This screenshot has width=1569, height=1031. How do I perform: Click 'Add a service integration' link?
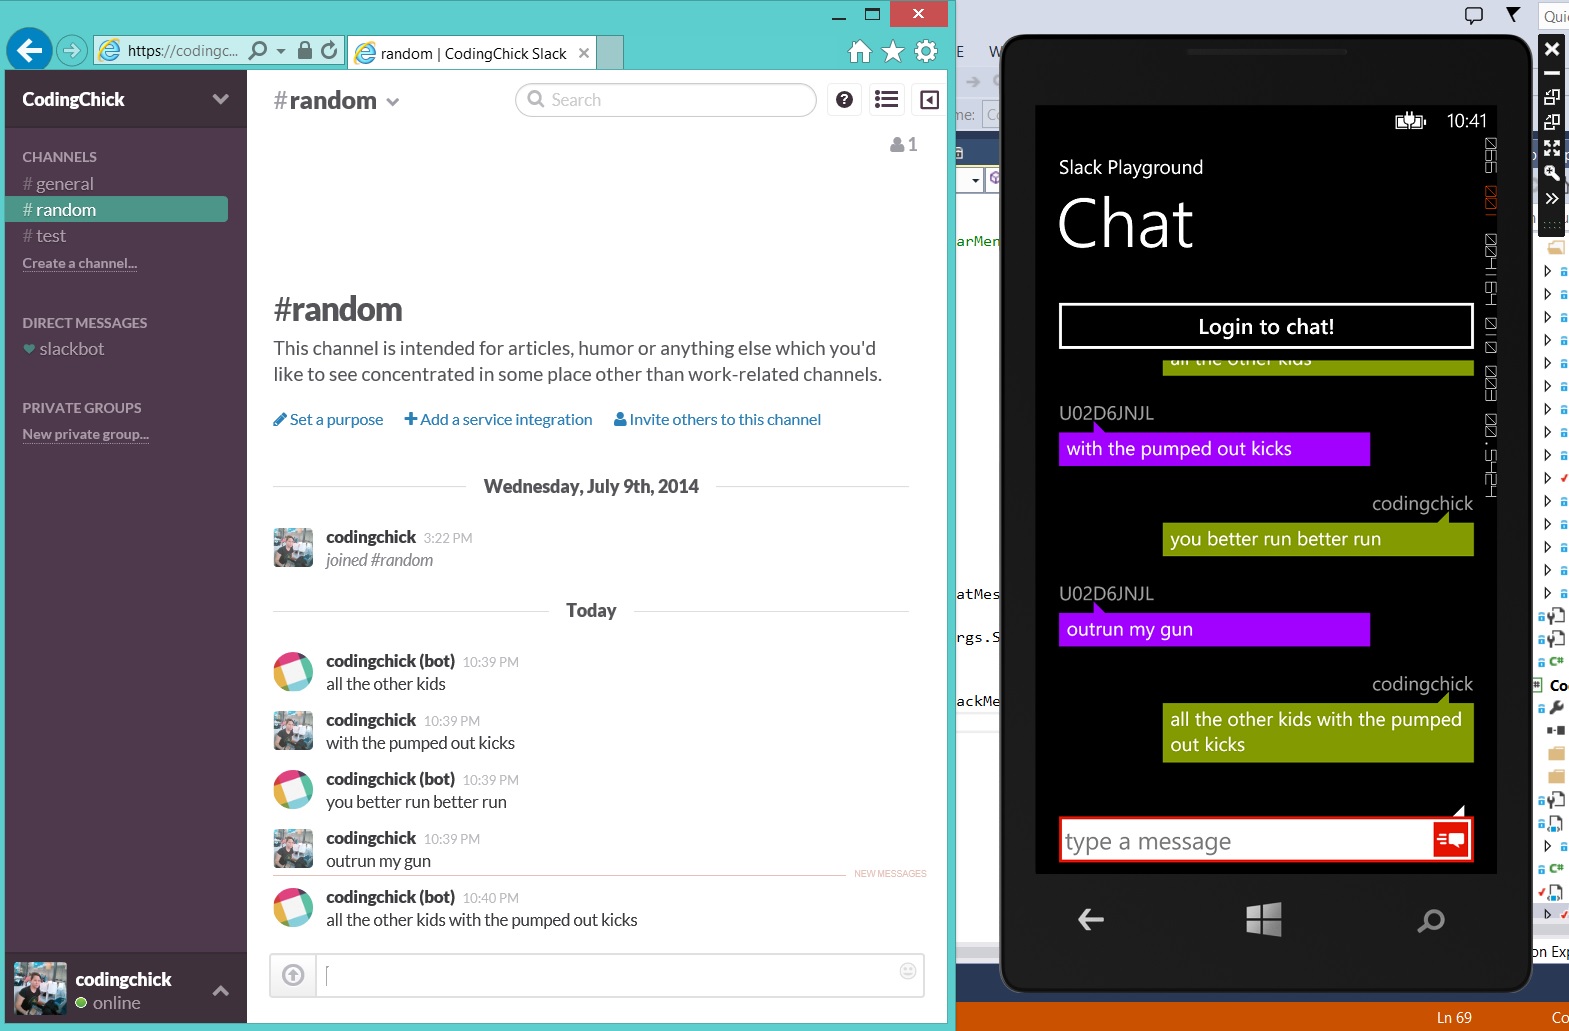[x=498, y=420]
